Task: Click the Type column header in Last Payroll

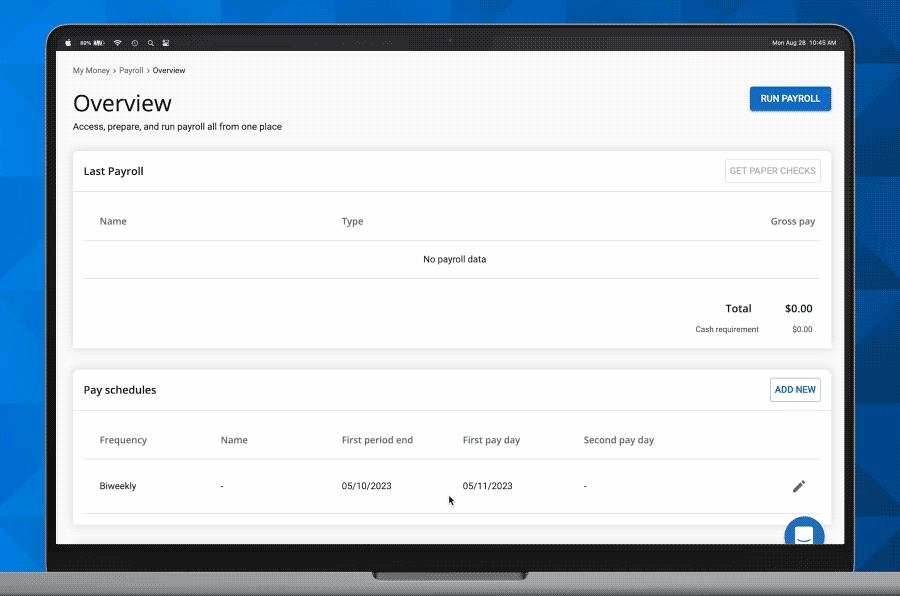Action: tap(352, 221)
